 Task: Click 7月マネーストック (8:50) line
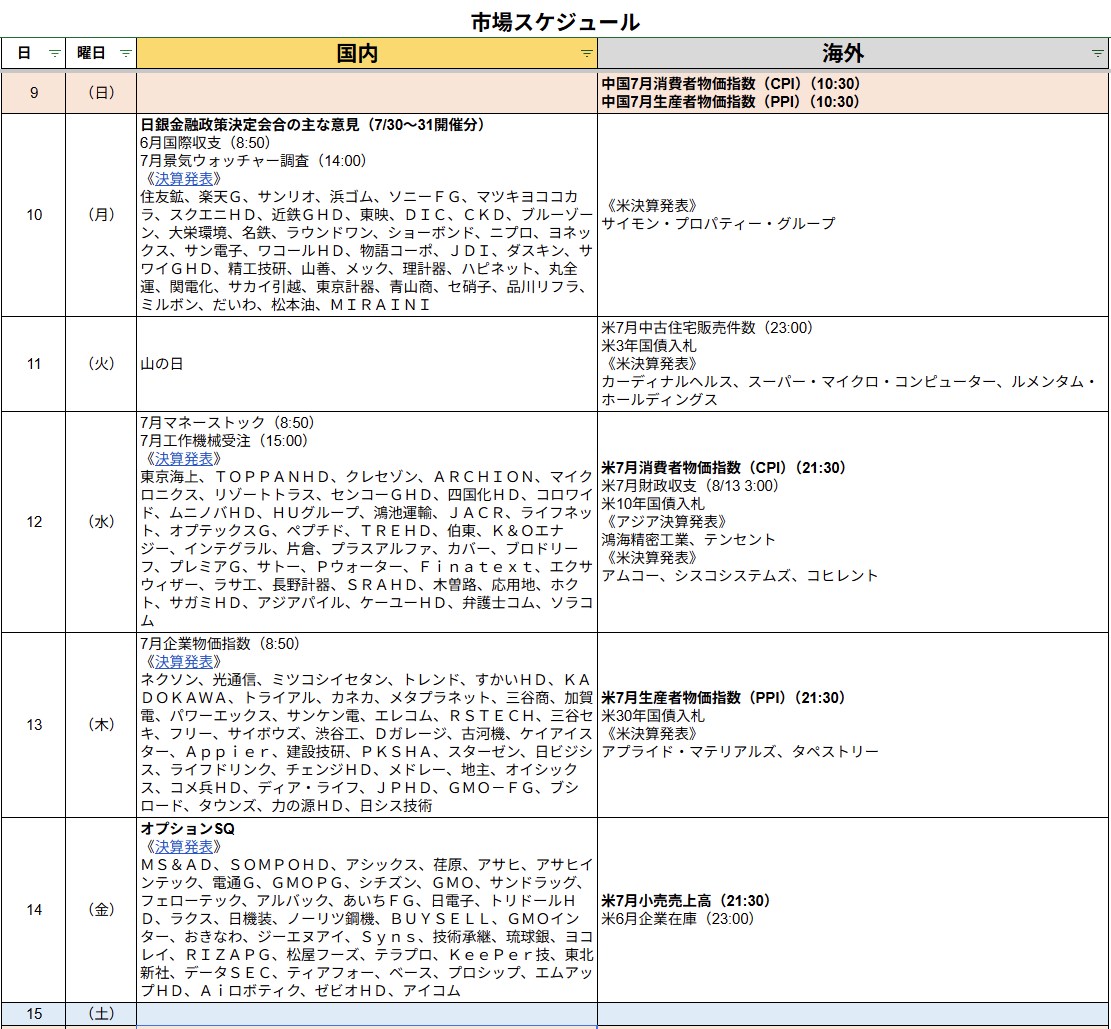(227, 422)
